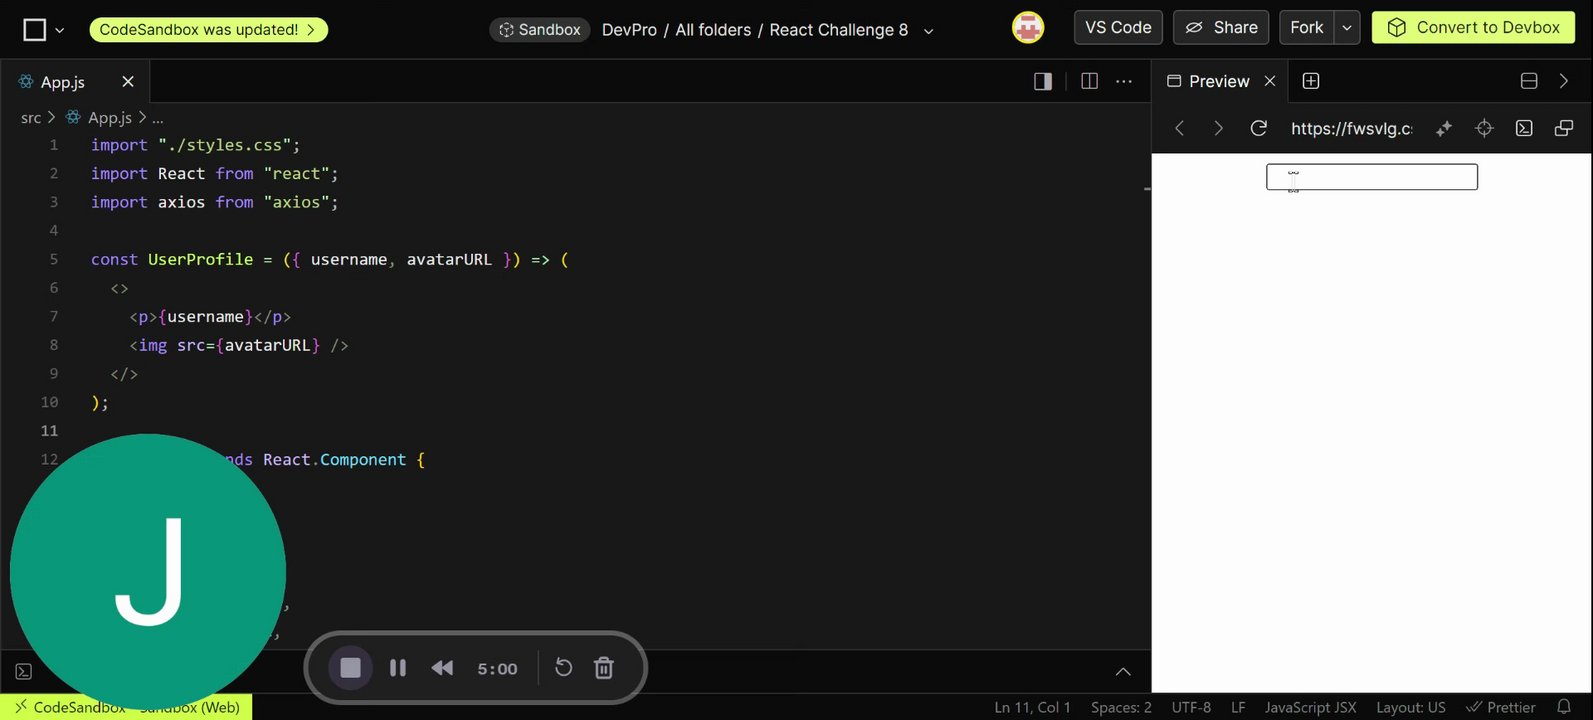
Task: Open the DevPro workspace breadcrumb
Action: [x=629, y=30]
